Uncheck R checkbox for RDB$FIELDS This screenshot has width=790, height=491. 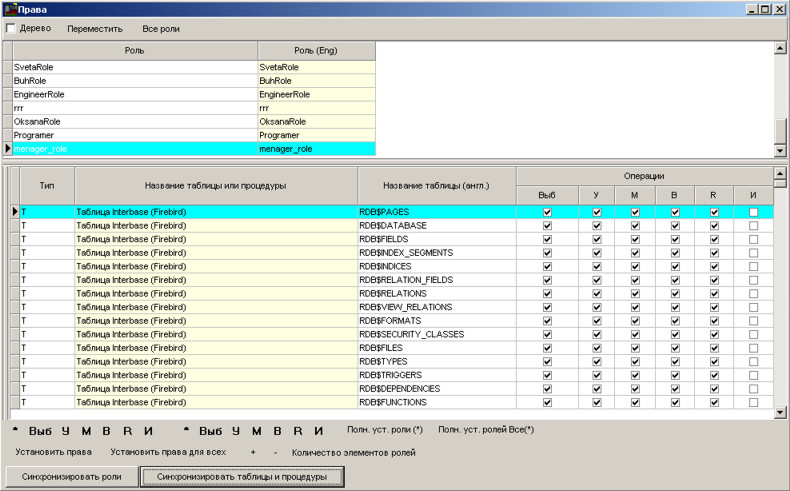tap(714, 240)
